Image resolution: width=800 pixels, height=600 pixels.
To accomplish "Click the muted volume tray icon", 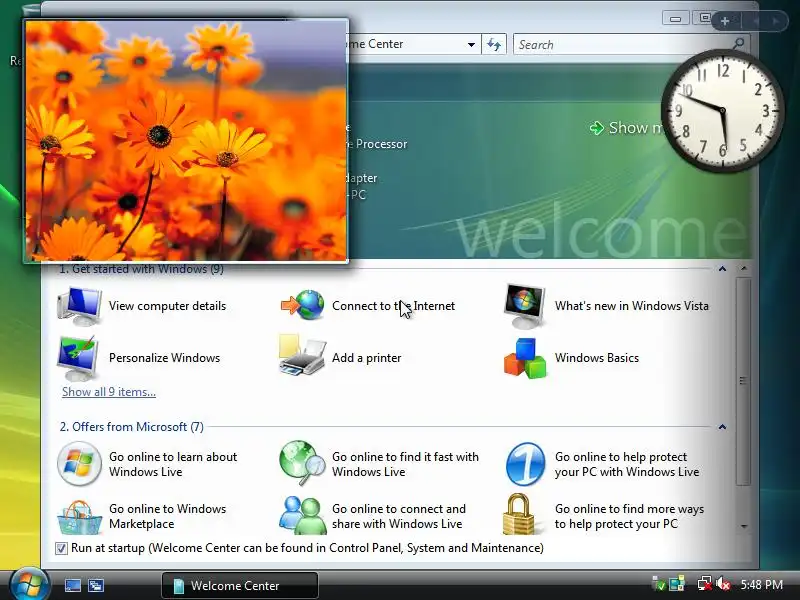I will pyautogui.click(x=723, y=584).
